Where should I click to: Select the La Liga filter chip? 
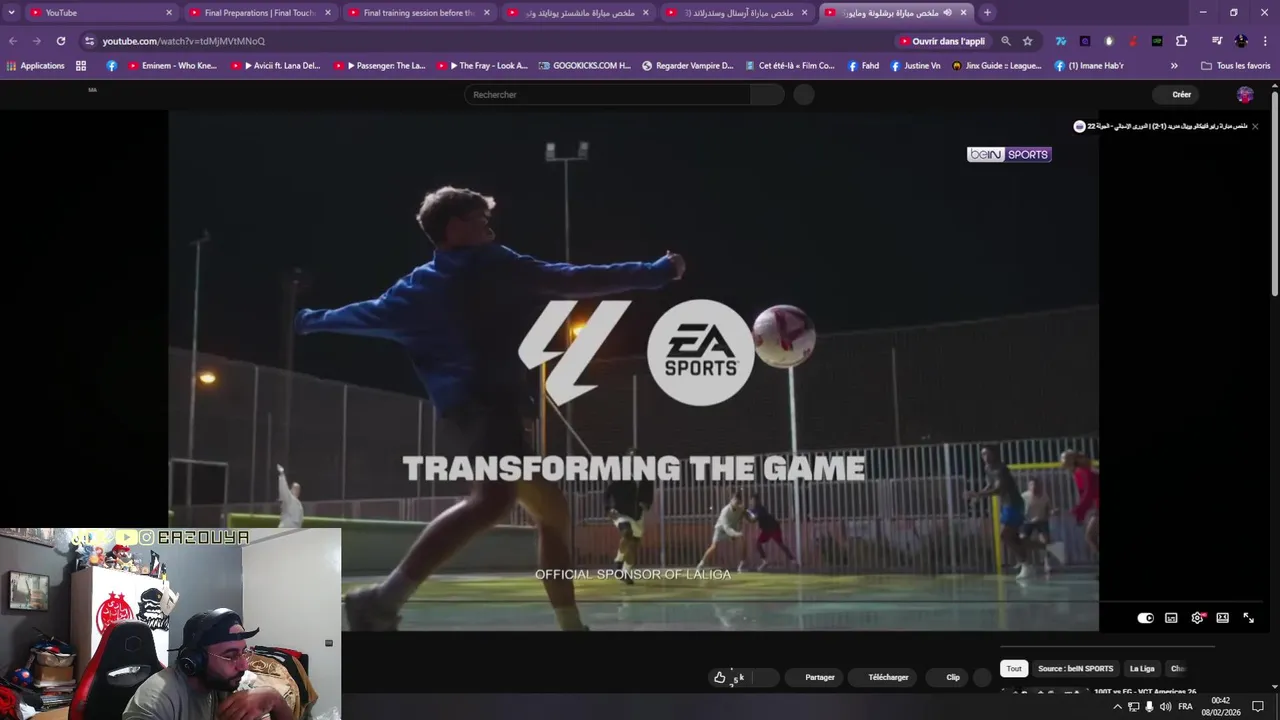point(1142,669)
